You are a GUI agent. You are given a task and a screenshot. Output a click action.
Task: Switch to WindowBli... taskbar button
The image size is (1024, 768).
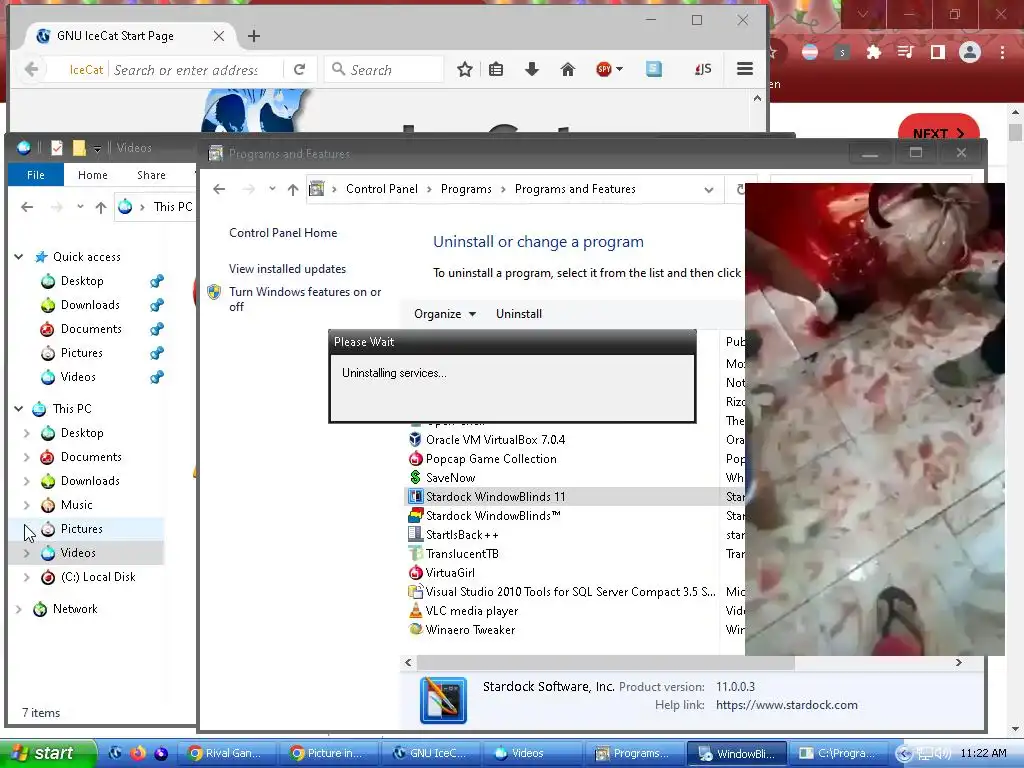pos(735,753)
